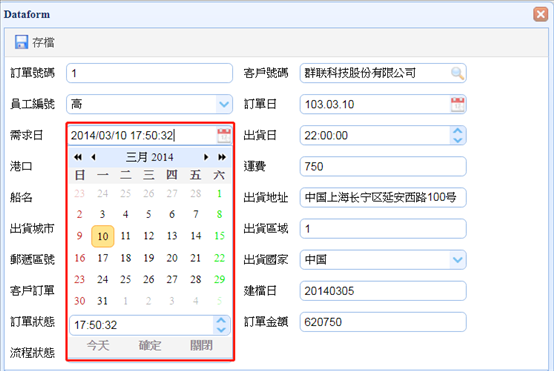Go to next month in calendar
The height and width of the screenshot is (371, 554).
click(x=206, y=157)
